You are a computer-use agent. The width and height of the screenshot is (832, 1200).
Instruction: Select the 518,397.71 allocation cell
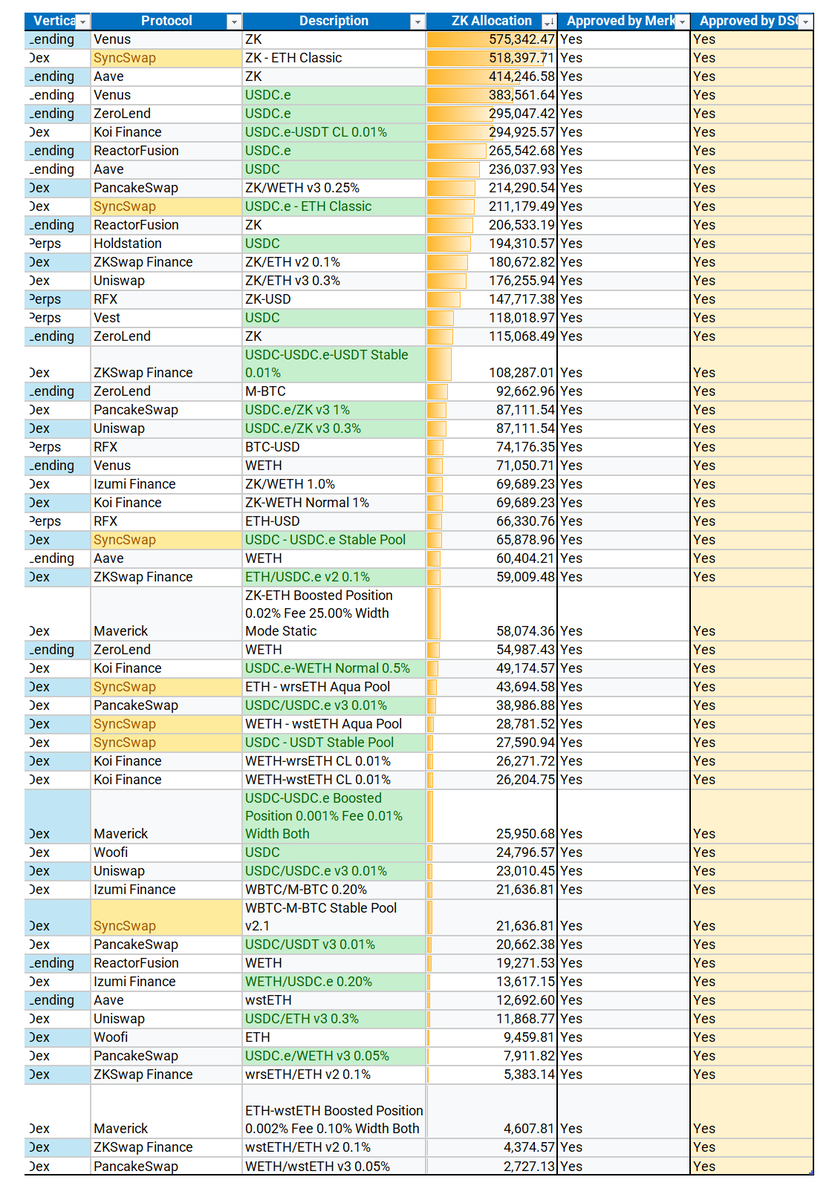click(x=492, y=58)
